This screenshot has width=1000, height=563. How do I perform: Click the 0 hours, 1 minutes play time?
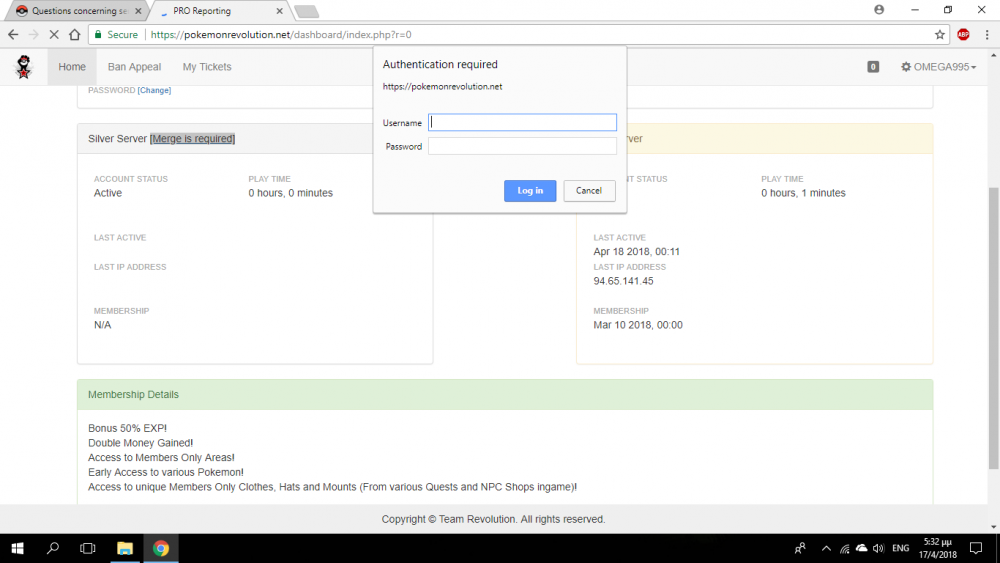pos(803,193)
